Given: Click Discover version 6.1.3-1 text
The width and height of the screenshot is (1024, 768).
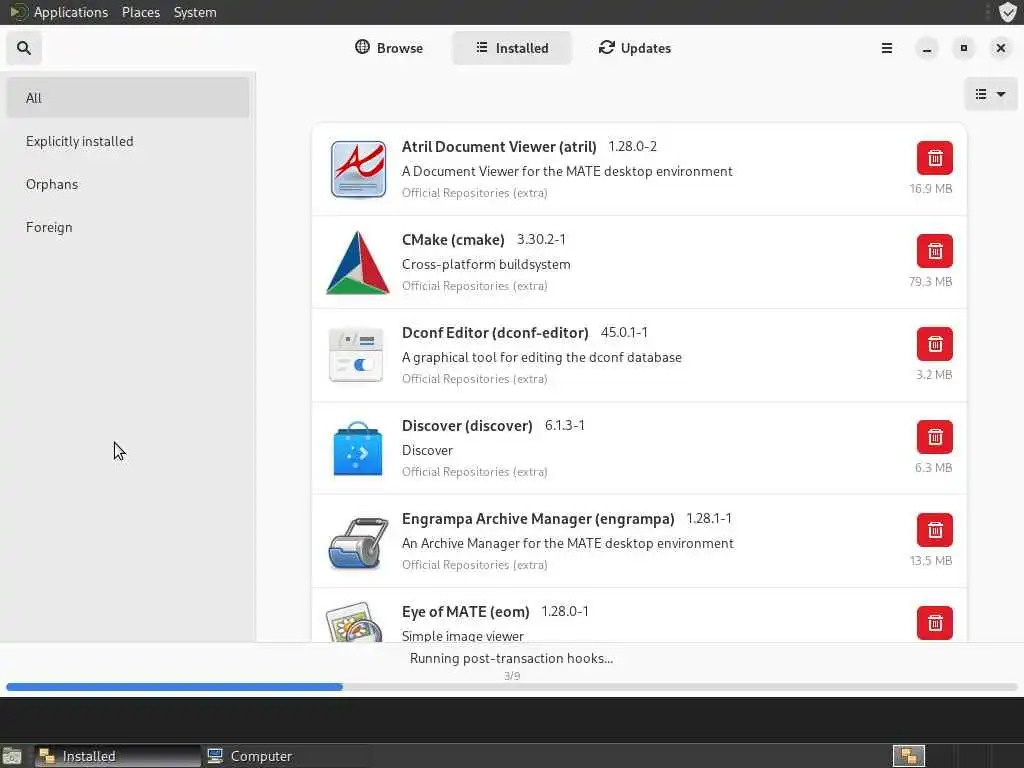Looking at the screenshot, I should pyautogui.click(x=565, y=425).
